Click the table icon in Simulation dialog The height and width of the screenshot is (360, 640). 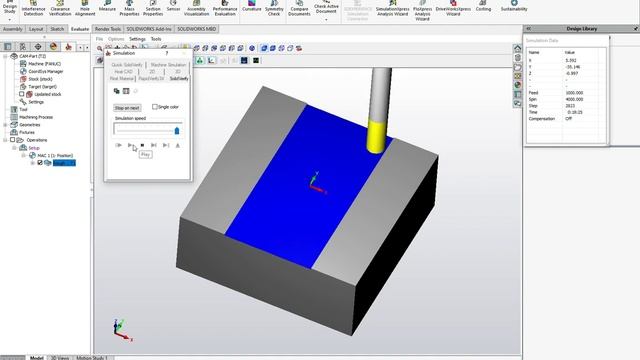126,91
